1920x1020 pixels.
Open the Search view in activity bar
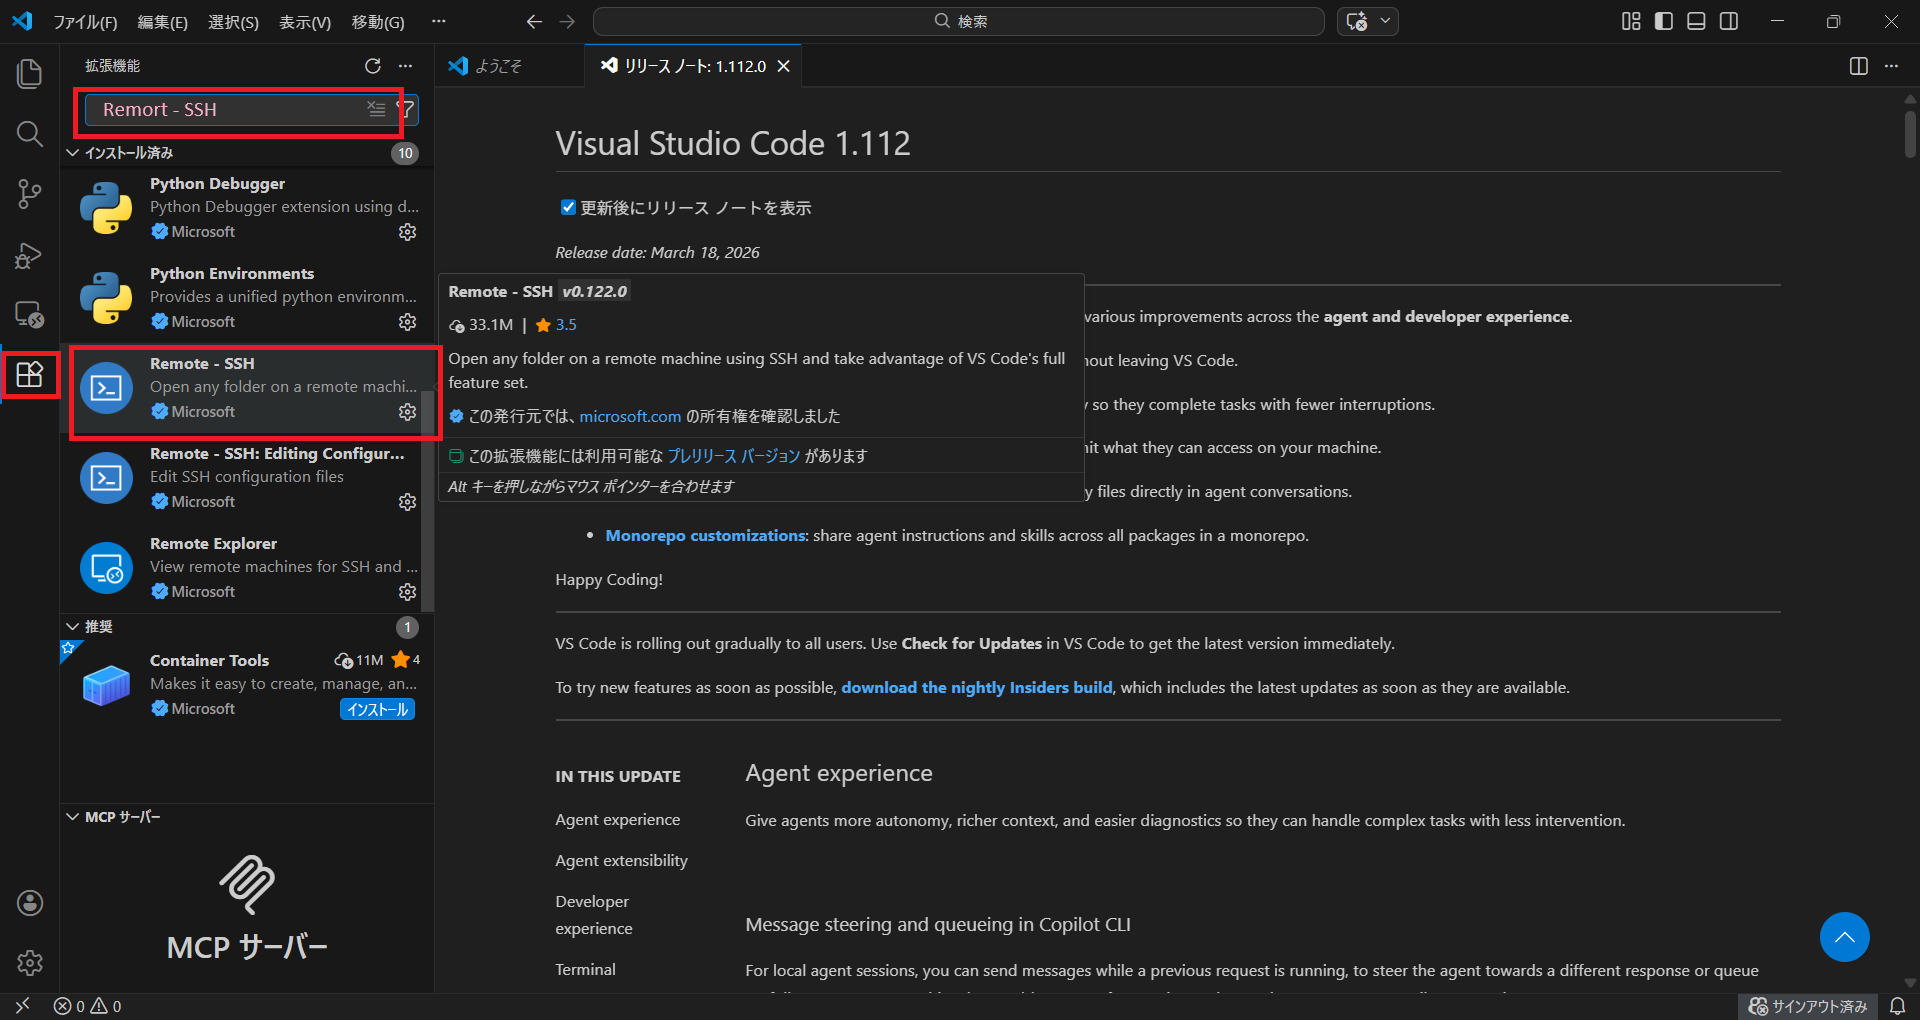tap(30, 134)
